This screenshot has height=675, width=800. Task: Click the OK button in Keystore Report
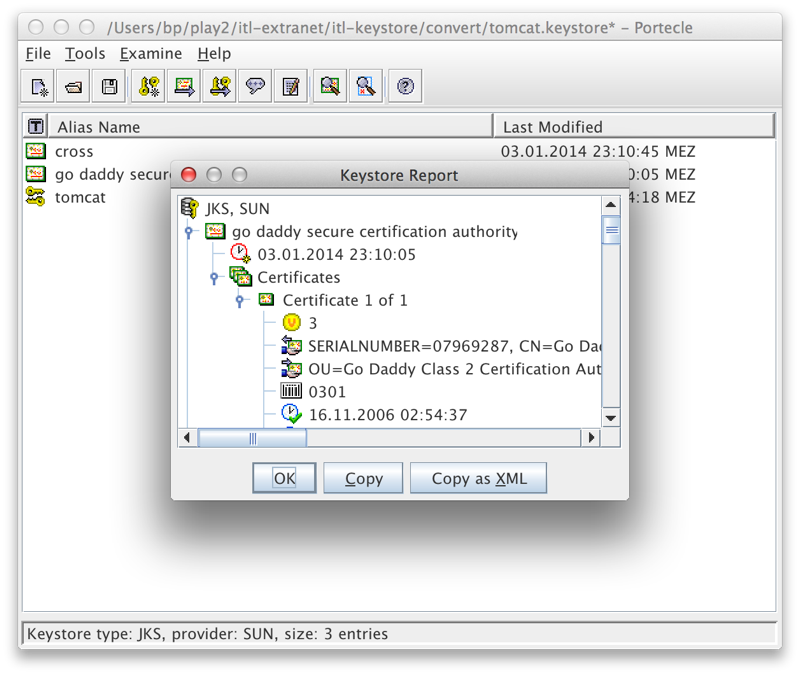pos(284,478)
